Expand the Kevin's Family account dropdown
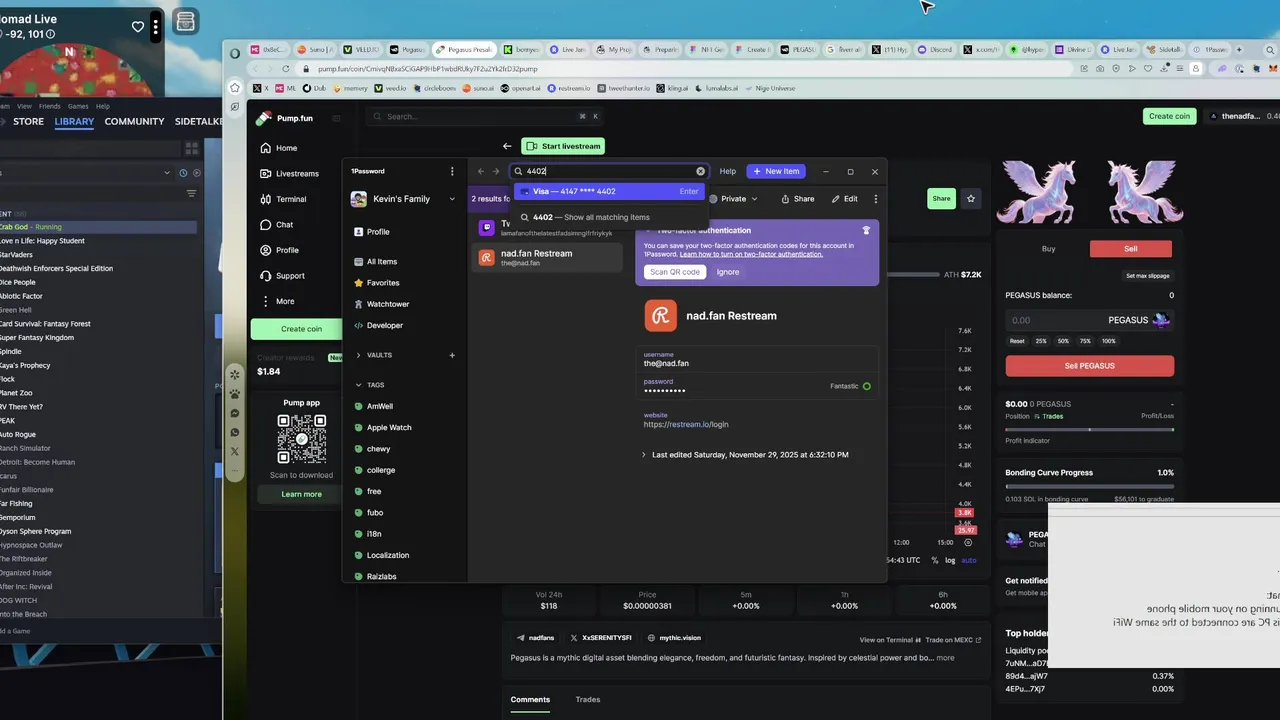The width and height of the screenshot is (1280, 720). click(452, 199)
